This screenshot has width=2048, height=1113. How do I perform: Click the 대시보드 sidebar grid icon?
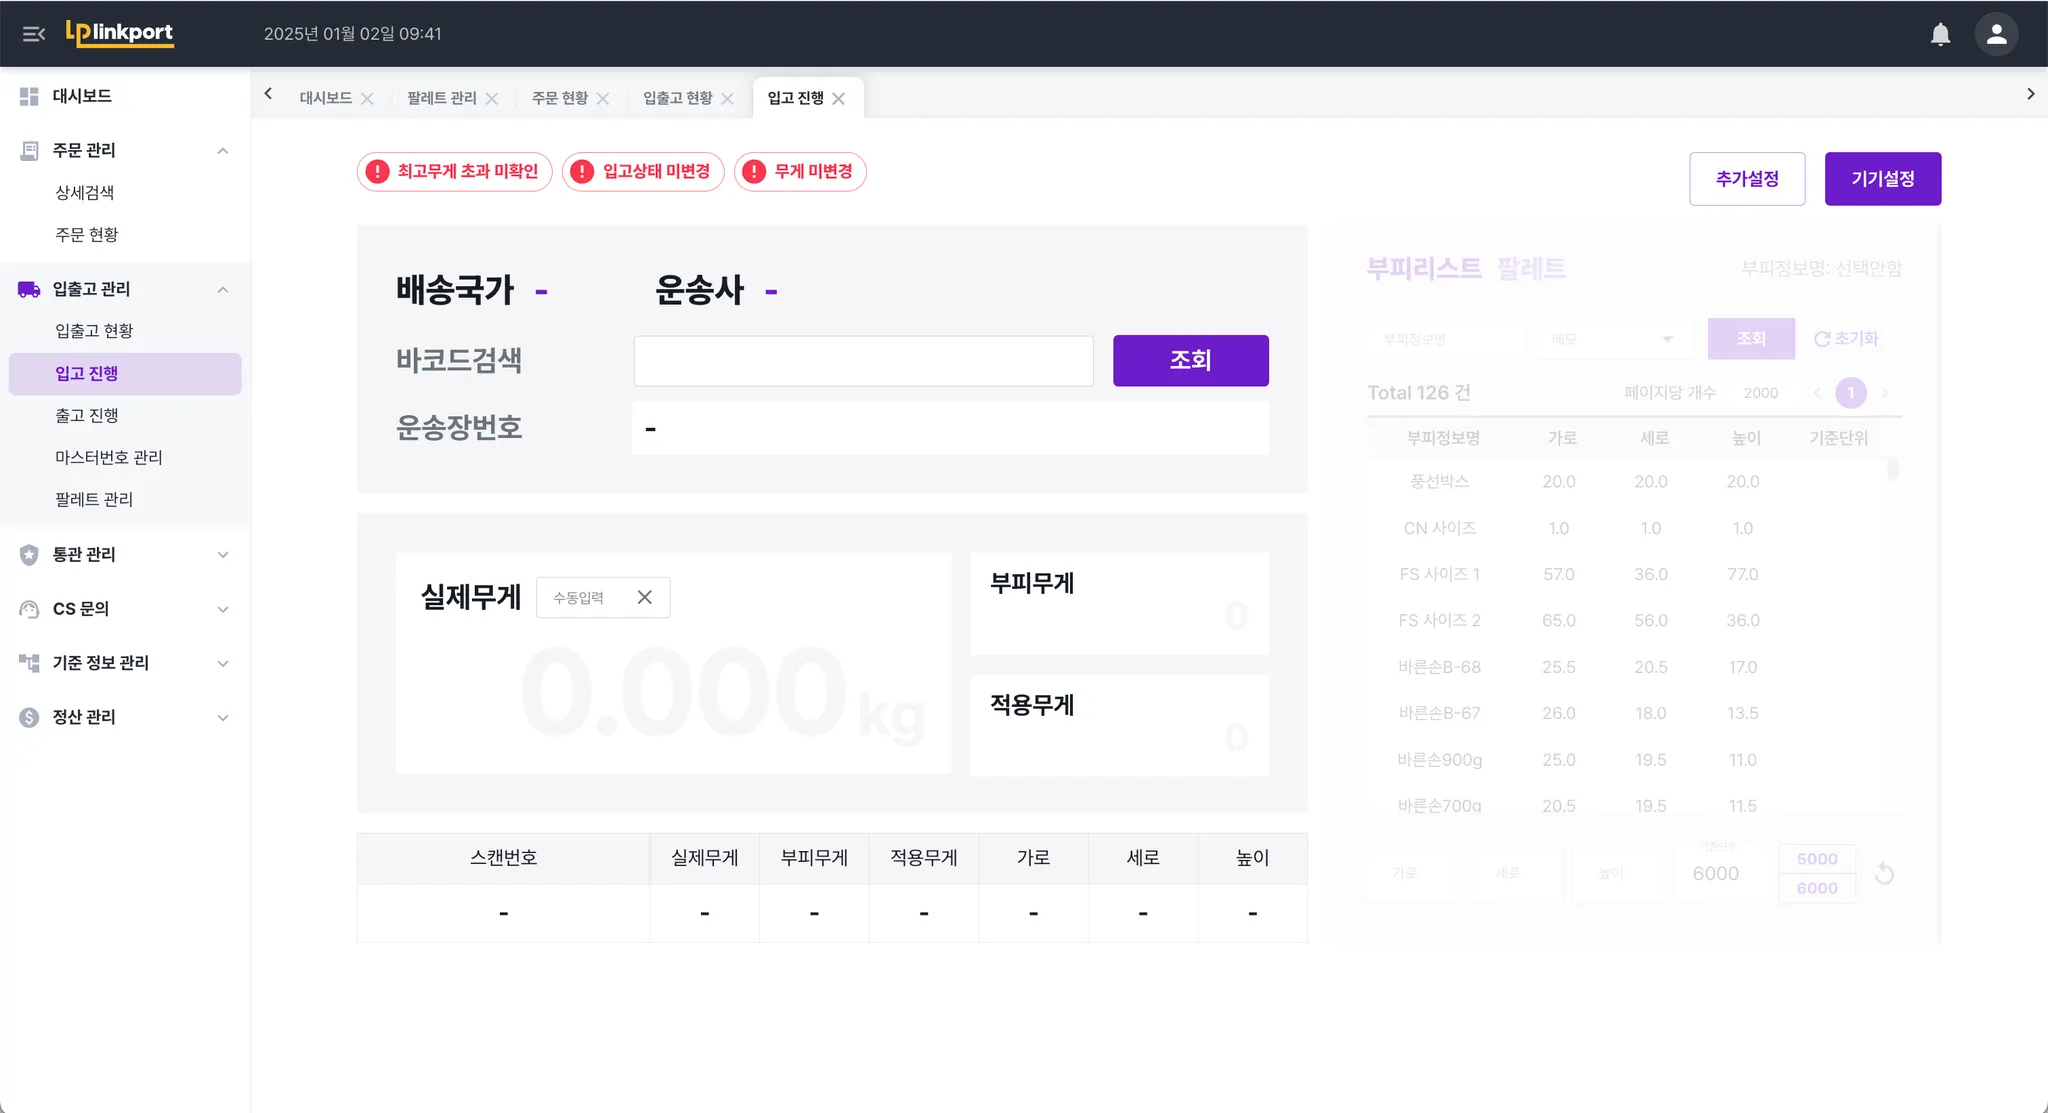(x=29, y=96)
